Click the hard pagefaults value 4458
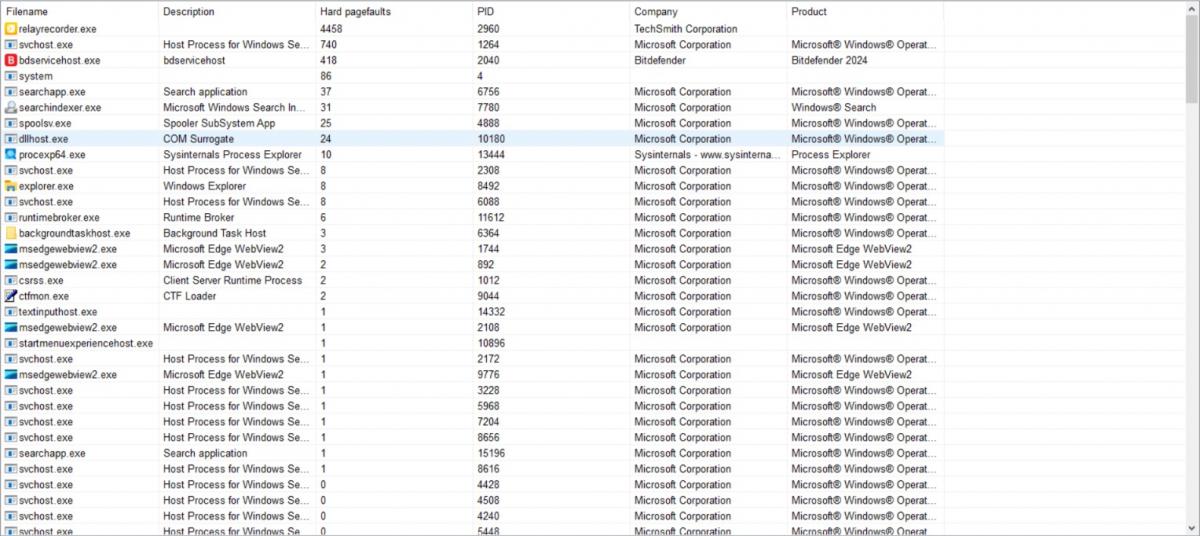The image size is (1200, 536). tap(331, 29)
